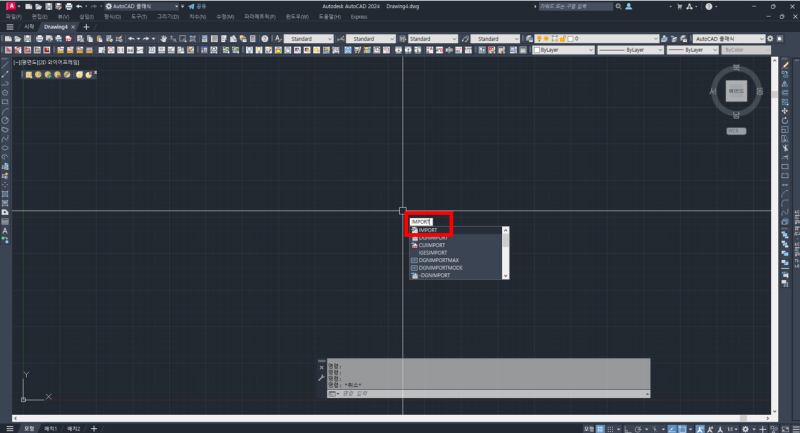The width and height of the screenshot is (800, 433).
Task: Toggle annotation visibility in the status bar
Action: click(x=701, y=429)
